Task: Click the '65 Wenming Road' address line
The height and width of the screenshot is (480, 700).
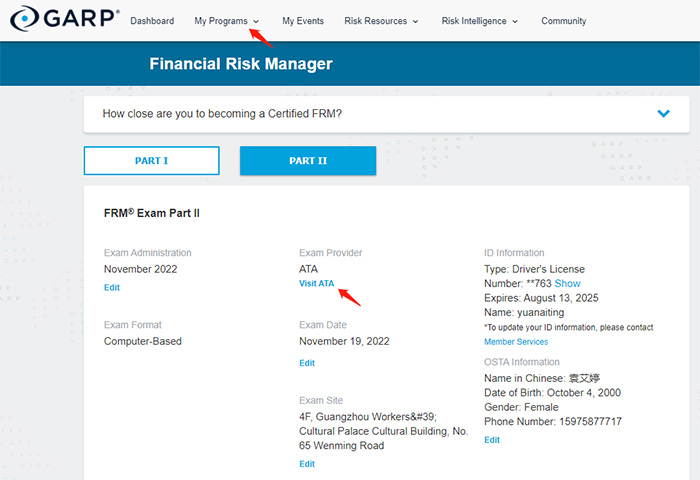Action: click(x=342, y=446)
